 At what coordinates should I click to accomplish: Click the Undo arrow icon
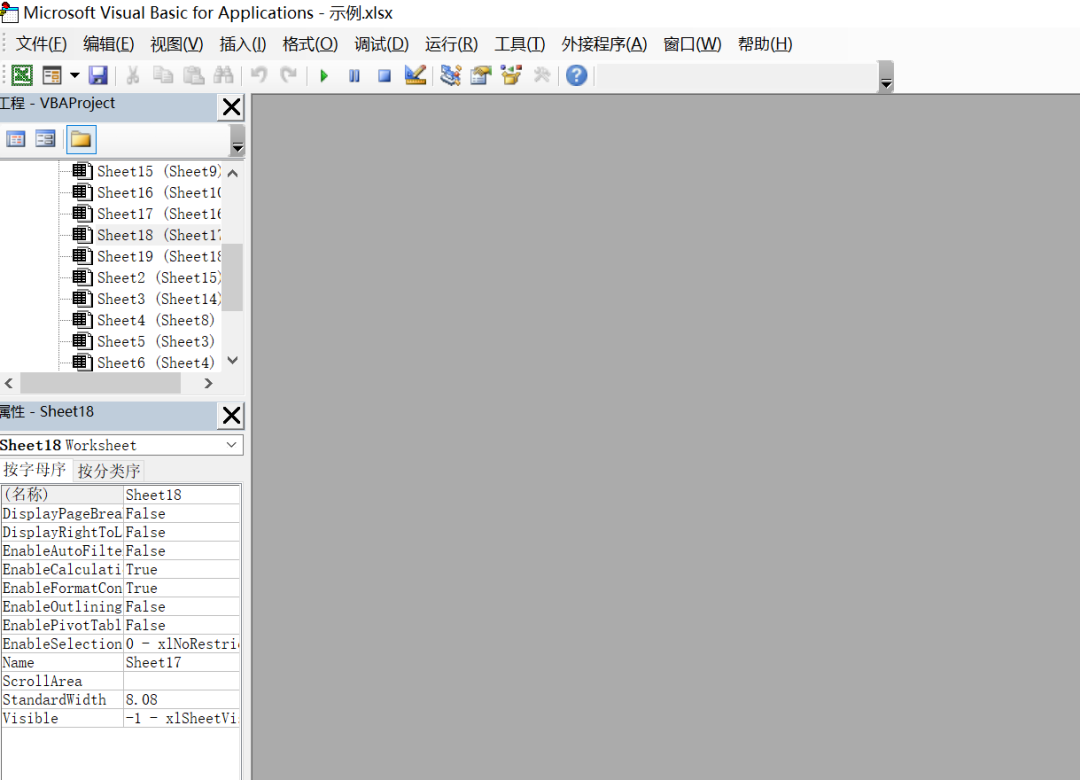click(x=259, y=75)
